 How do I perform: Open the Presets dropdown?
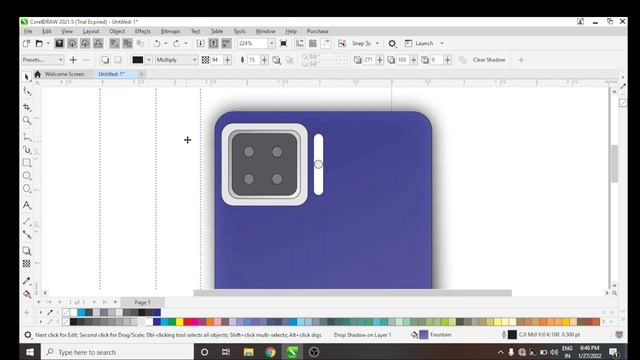click(x=42, y=60)
